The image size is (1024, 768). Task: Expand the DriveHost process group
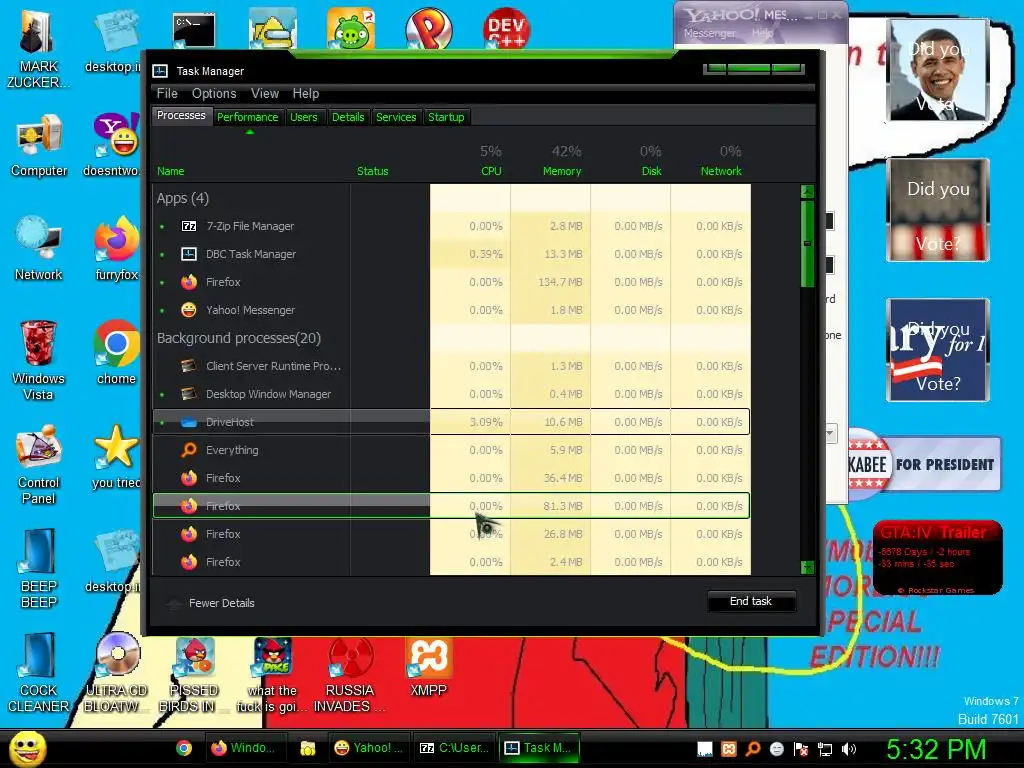click(x=162, y=423)
